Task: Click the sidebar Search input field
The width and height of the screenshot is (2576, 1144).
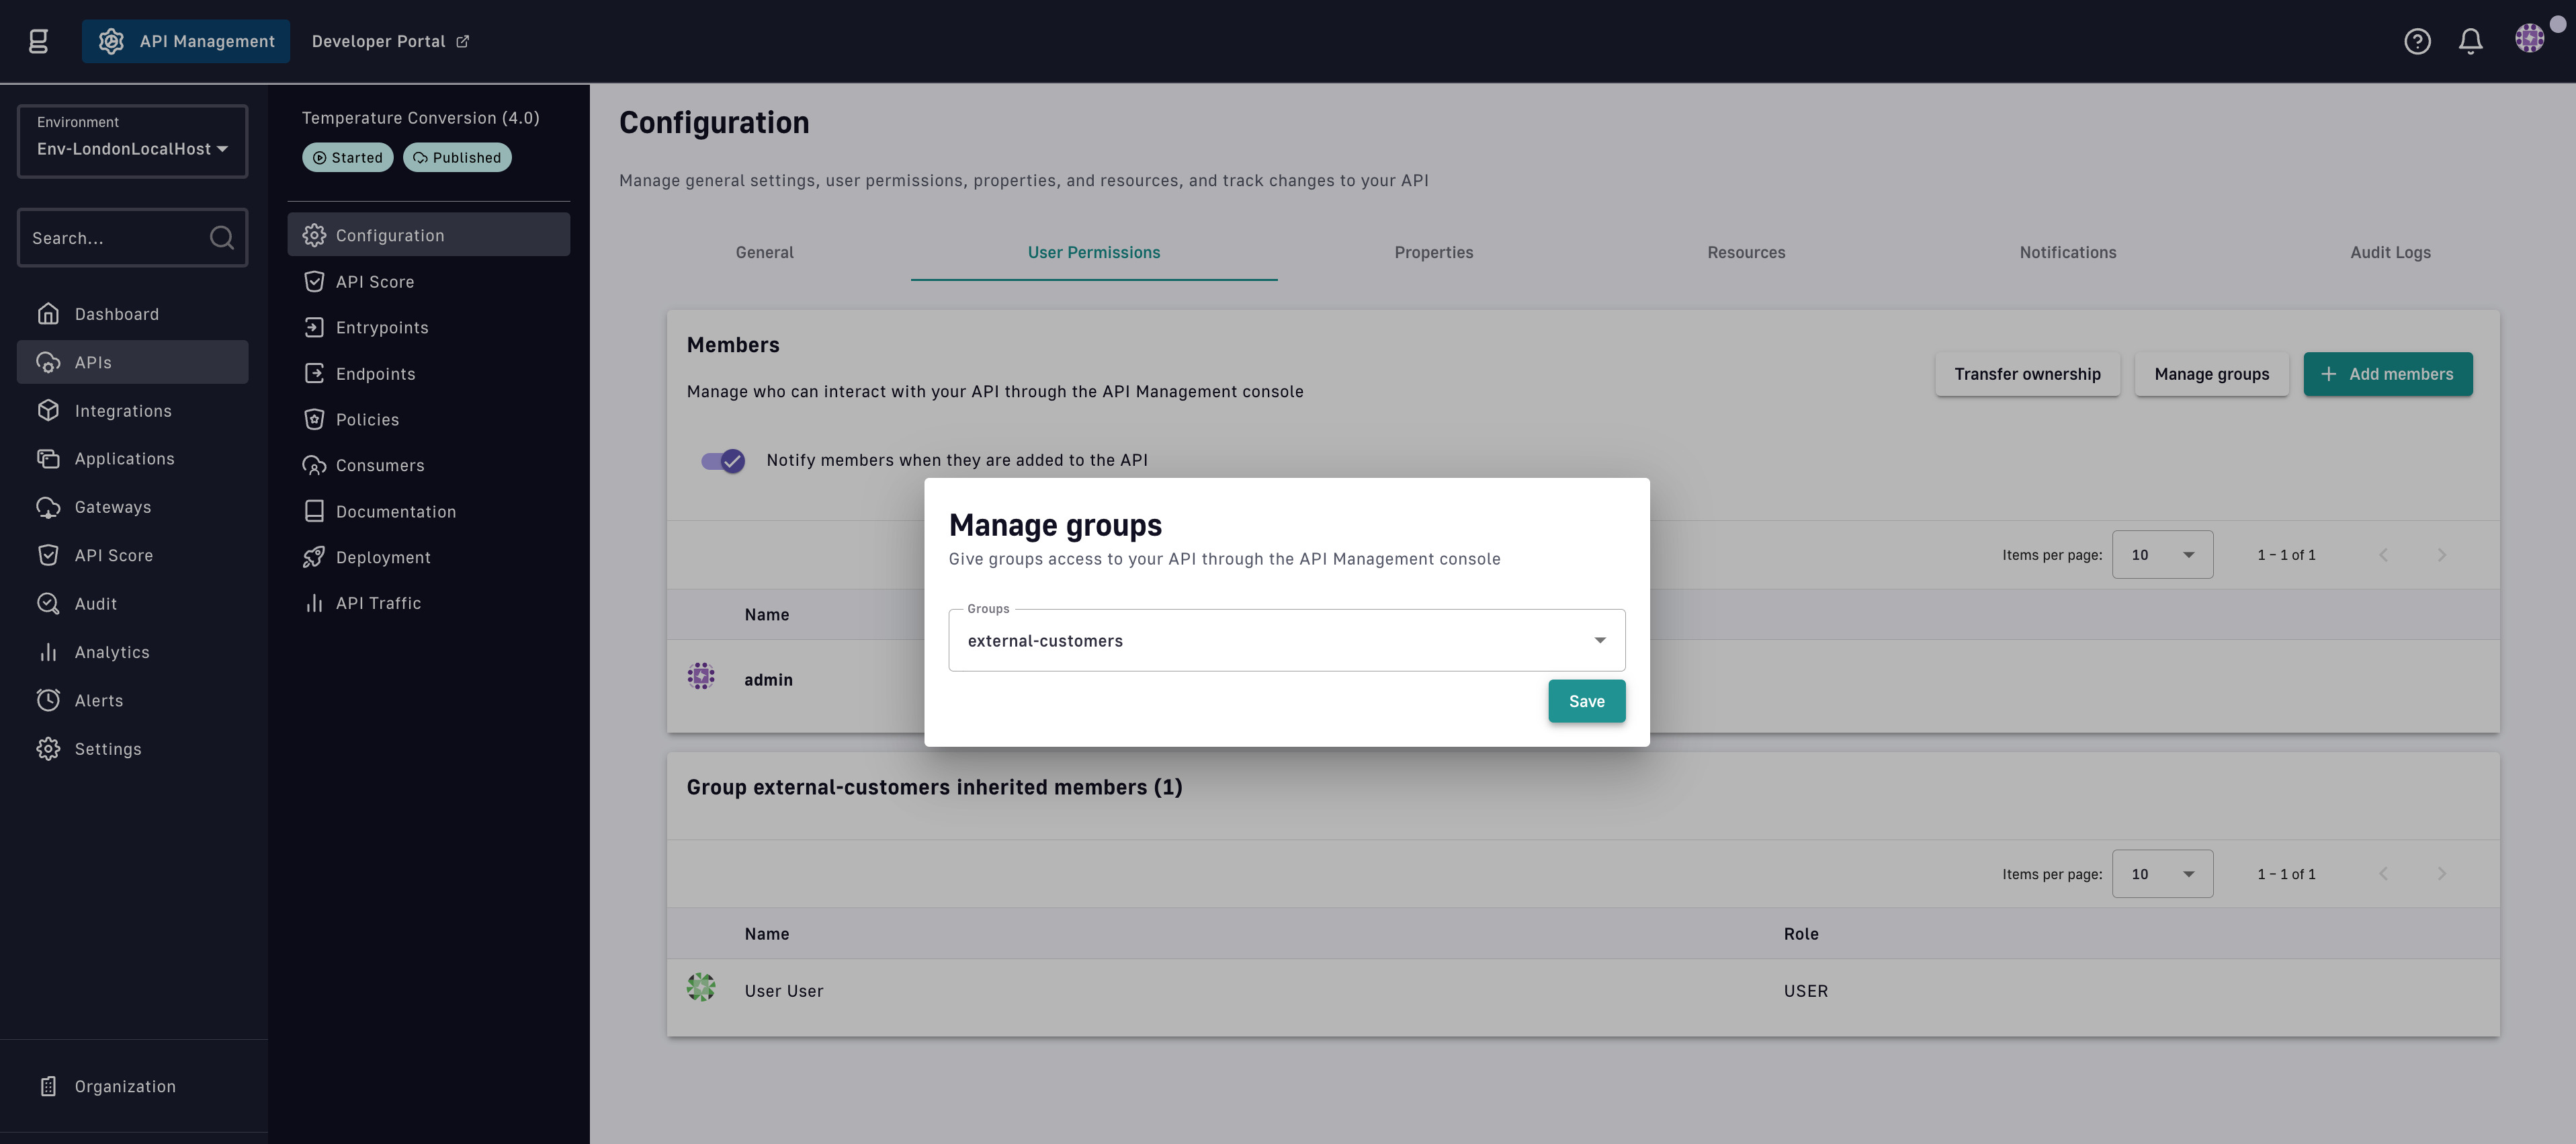Action: 110,238
